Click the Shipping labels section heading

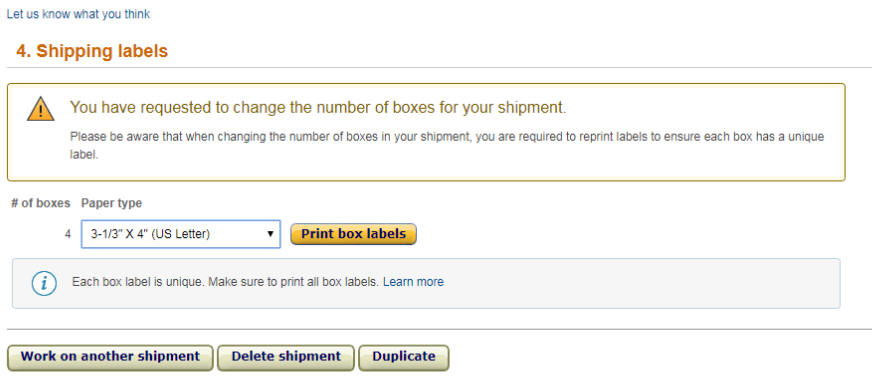[92, 51]
